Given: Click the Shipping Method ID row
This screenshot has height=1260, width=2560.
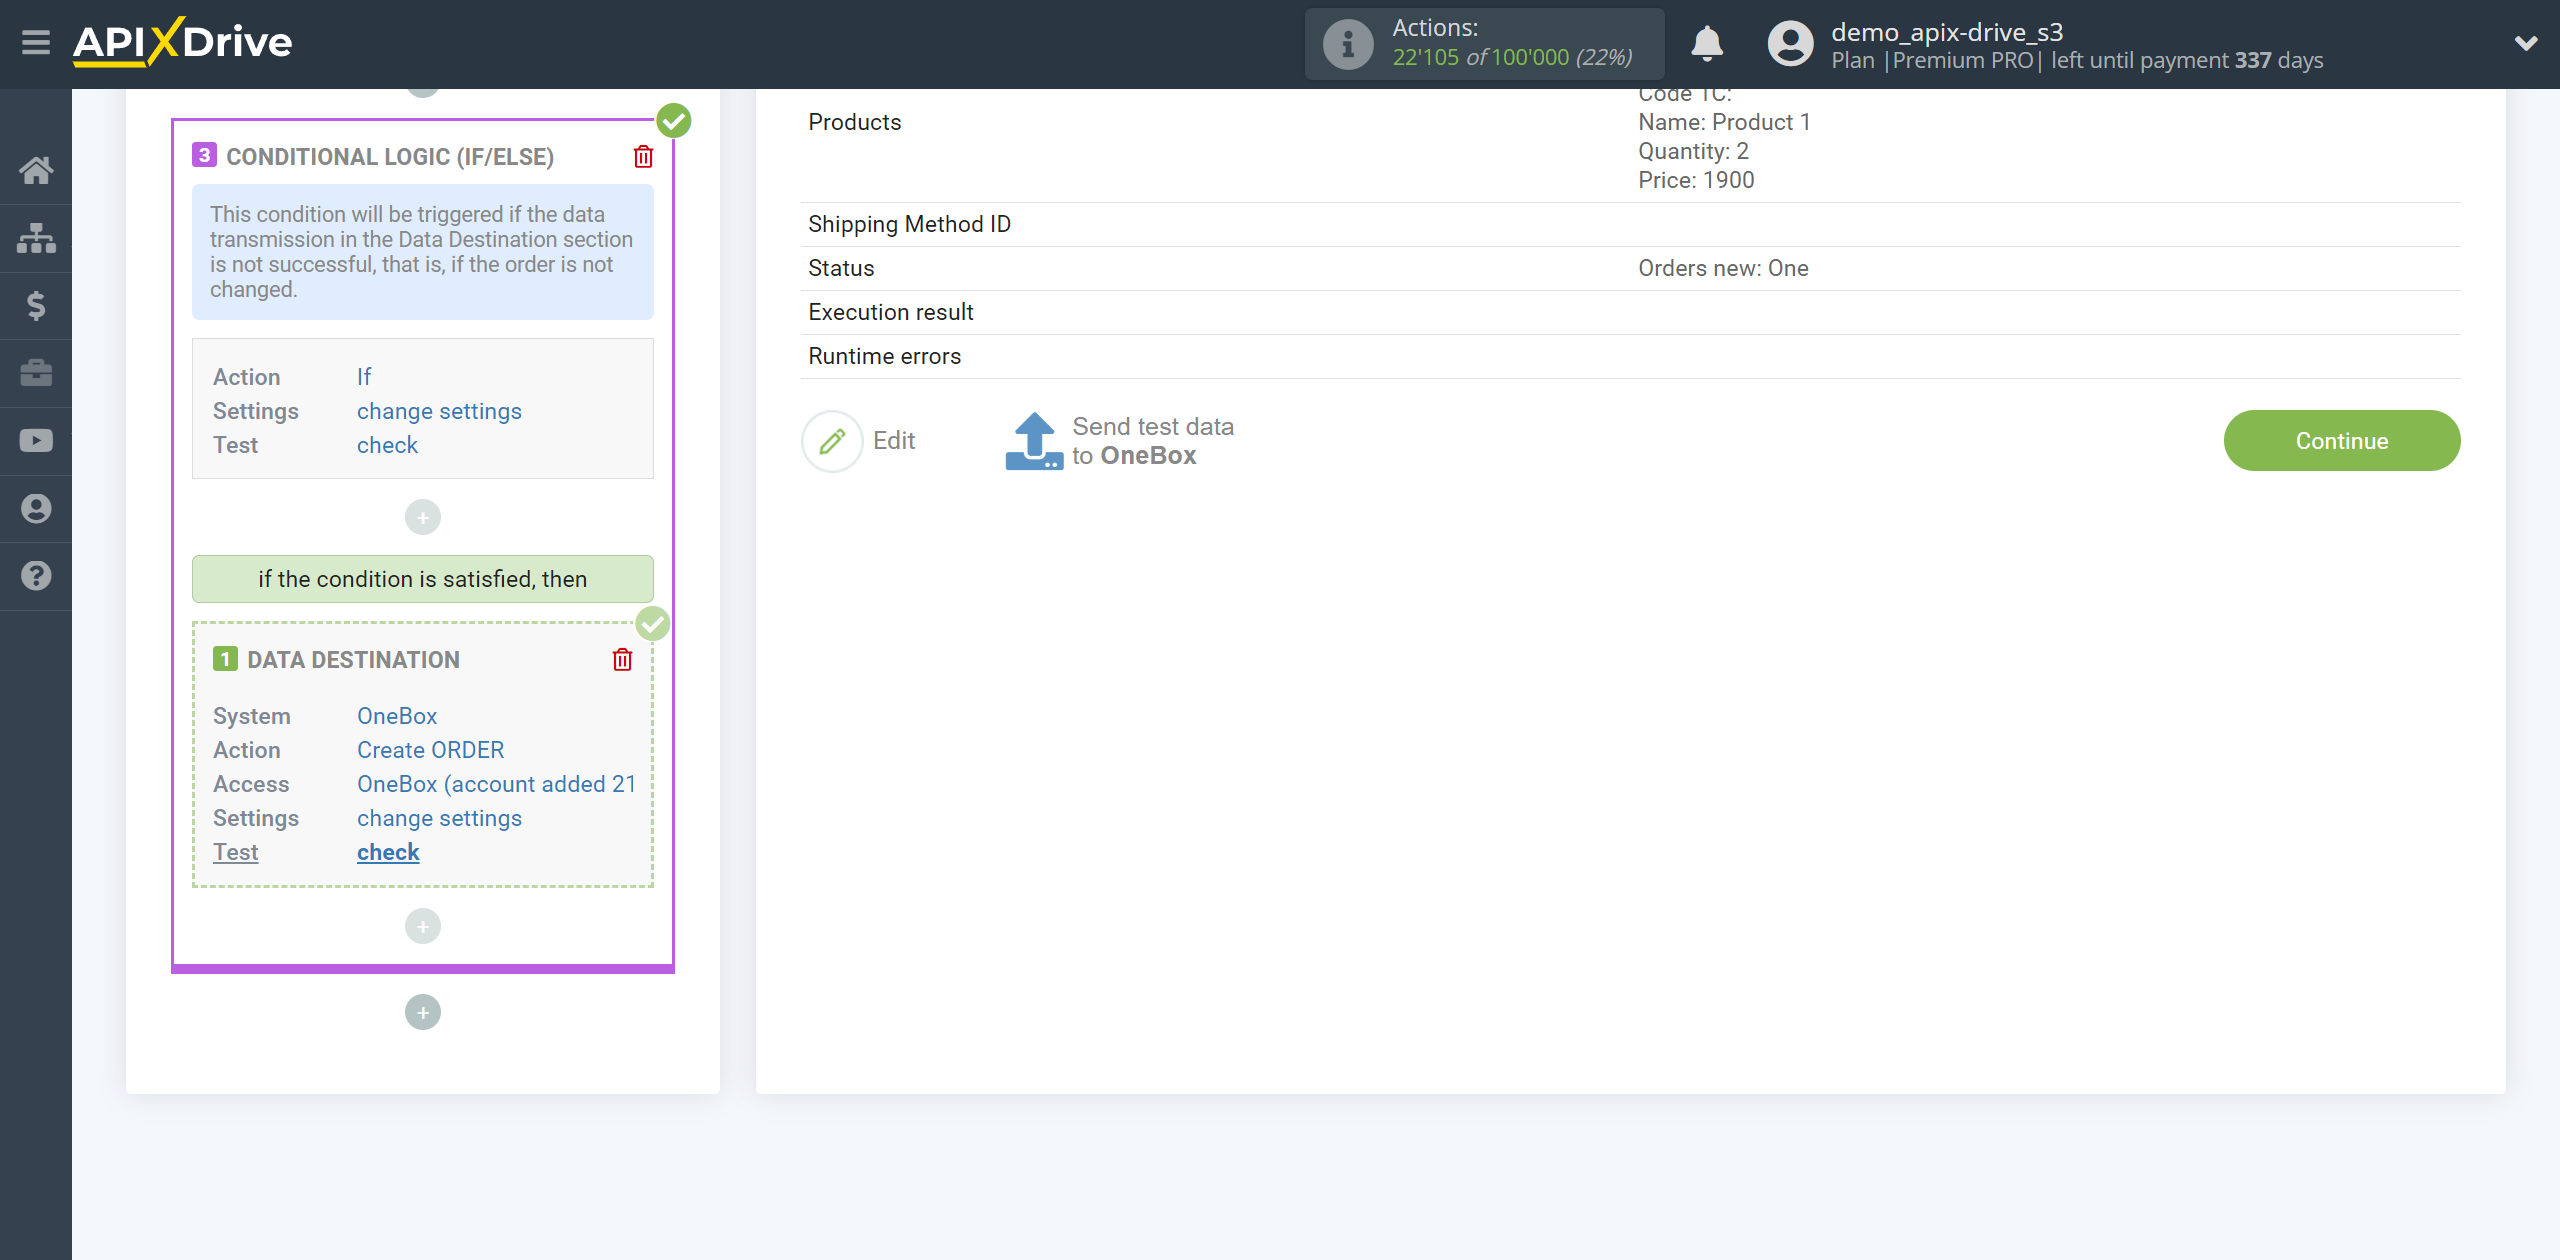Looking at the screenshot, I should [1630, 224].
